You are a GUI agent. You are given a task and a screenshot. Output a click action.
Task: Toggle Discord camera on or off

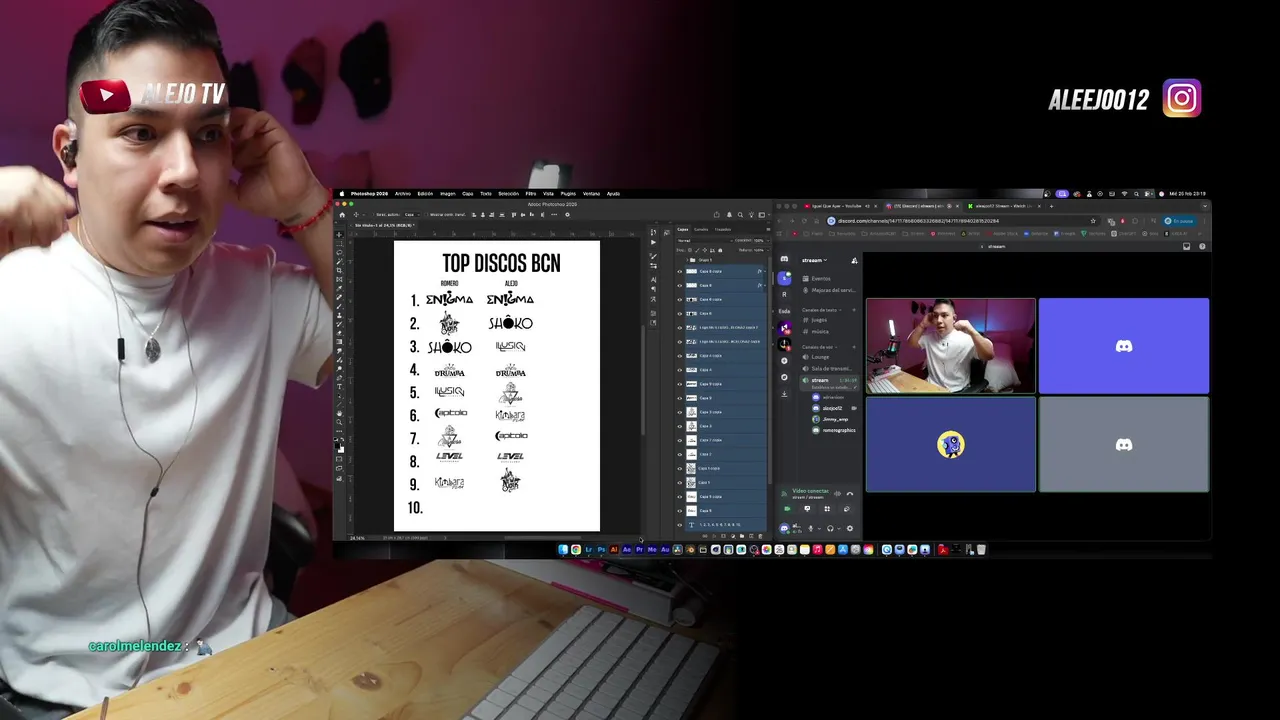(787, 509)
